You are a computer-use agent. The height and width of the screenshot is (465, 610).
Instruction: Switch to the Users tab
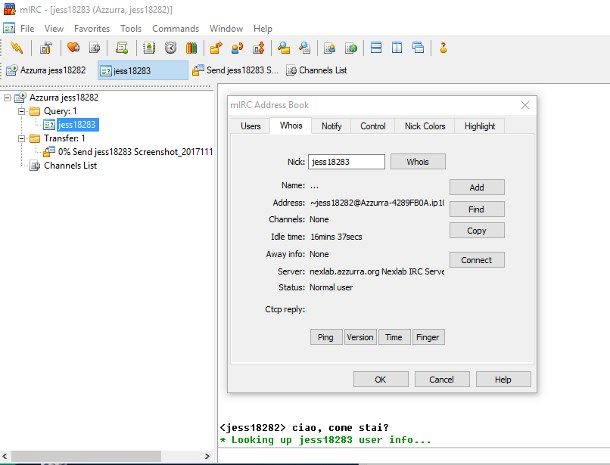pyautogui.click(x=250, y=126)
